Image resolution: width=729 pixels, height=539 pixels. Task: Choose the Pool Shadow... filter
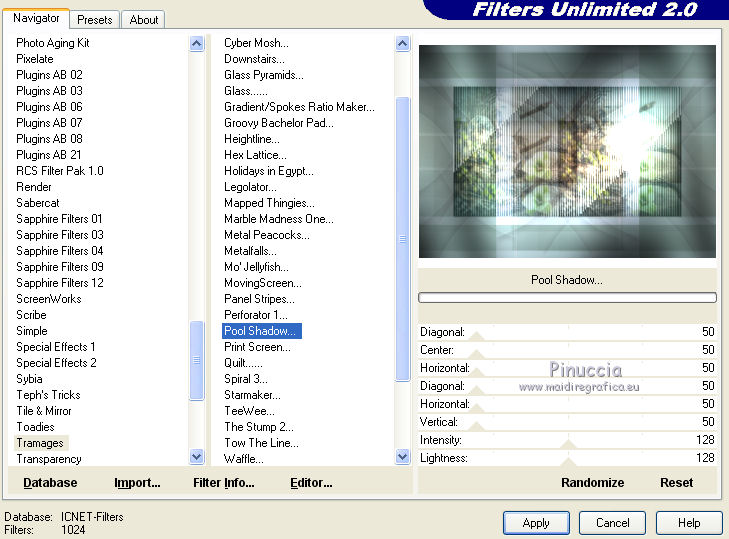(x=262, y=331)
